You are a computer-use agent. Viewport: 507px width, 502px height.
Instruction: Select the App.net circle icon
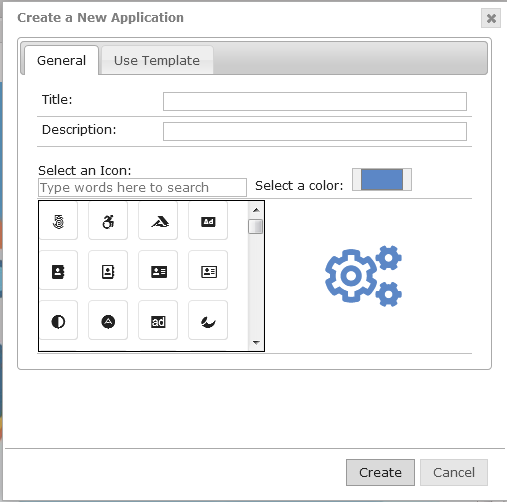pos(108,321)
